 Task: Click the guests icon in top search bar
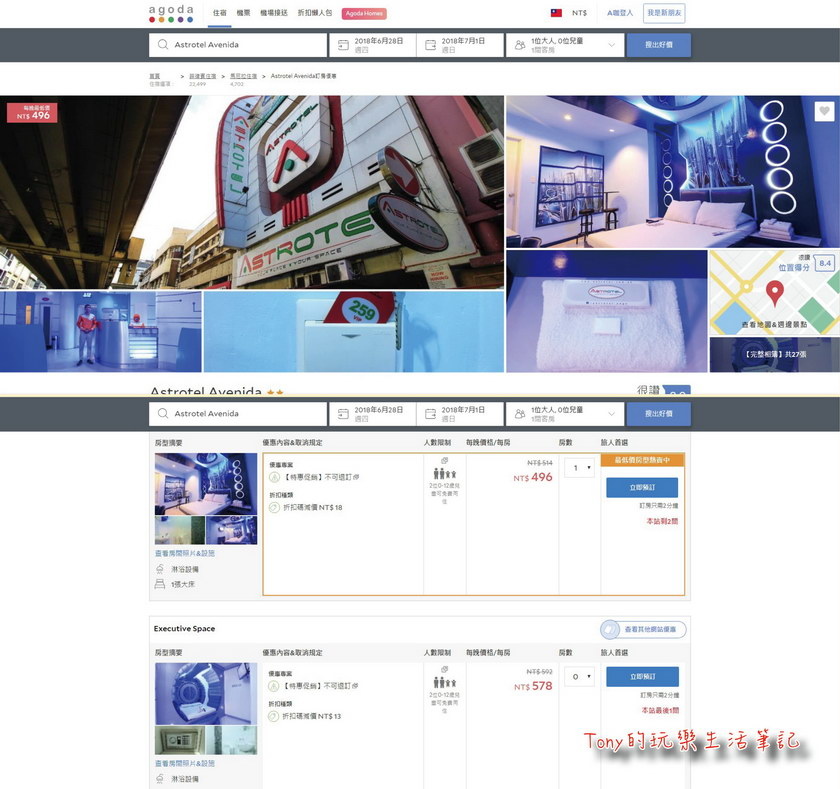tap(520, 45)
